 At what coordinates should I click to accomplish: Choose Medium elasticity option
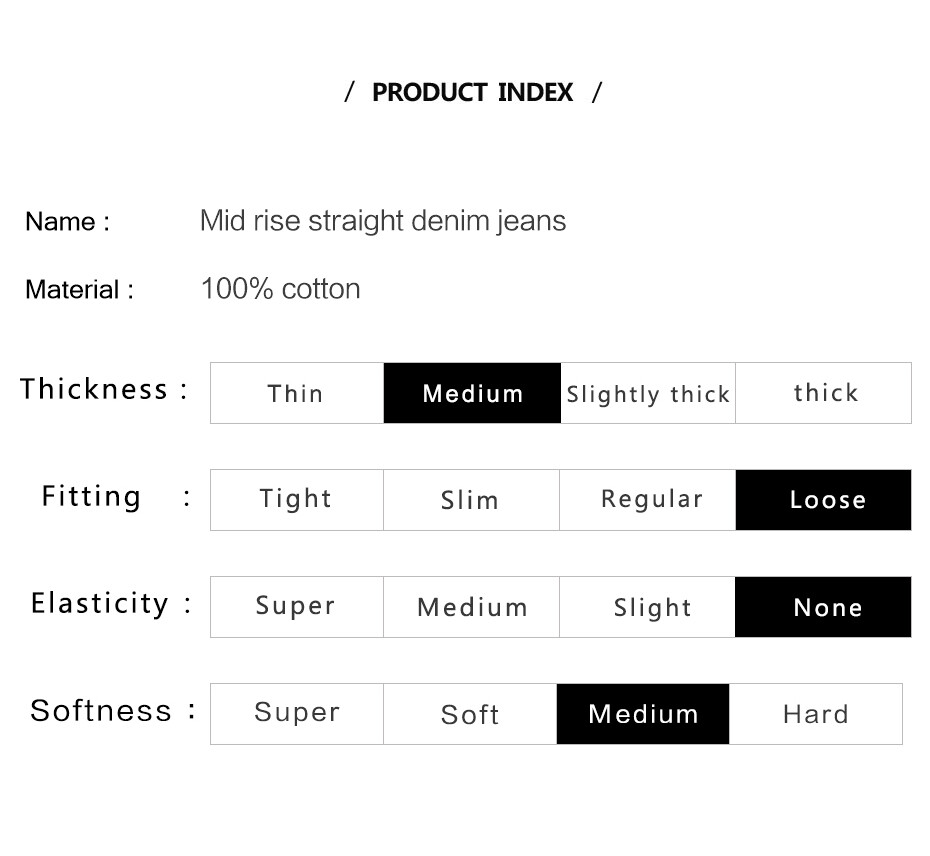(x=472, y=606)
